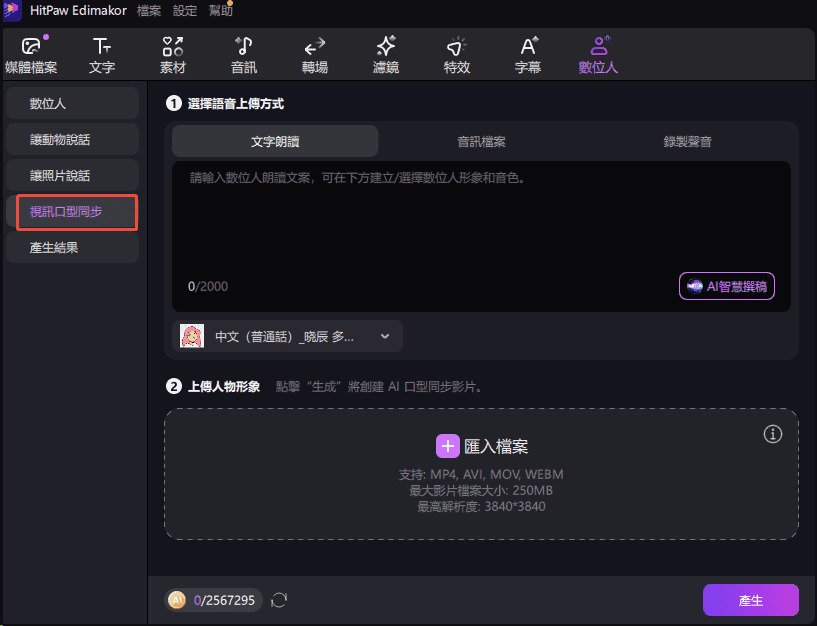Viewport: 817px width, 626px height.
Task: Click the 產生 generate button
Action: tap(751, 600)
